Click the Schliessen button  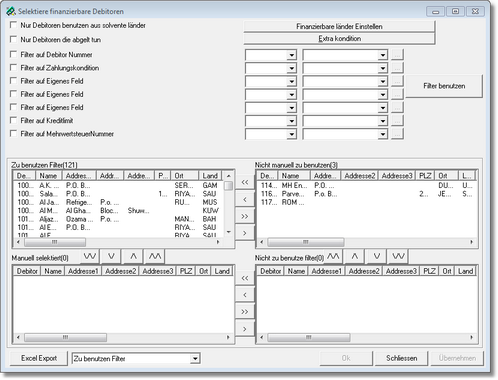click(x=401, y=358)
